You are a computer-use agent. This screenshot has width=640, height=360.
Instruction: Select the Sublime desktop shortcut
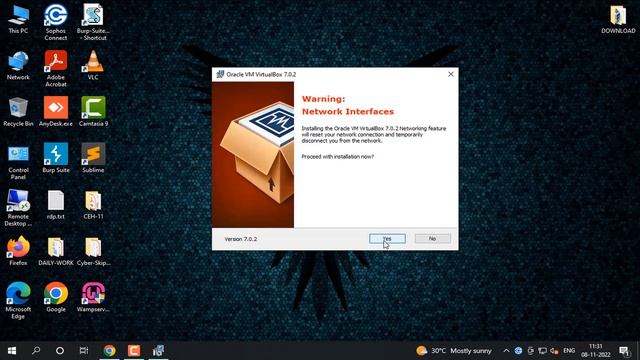(93, 158)
